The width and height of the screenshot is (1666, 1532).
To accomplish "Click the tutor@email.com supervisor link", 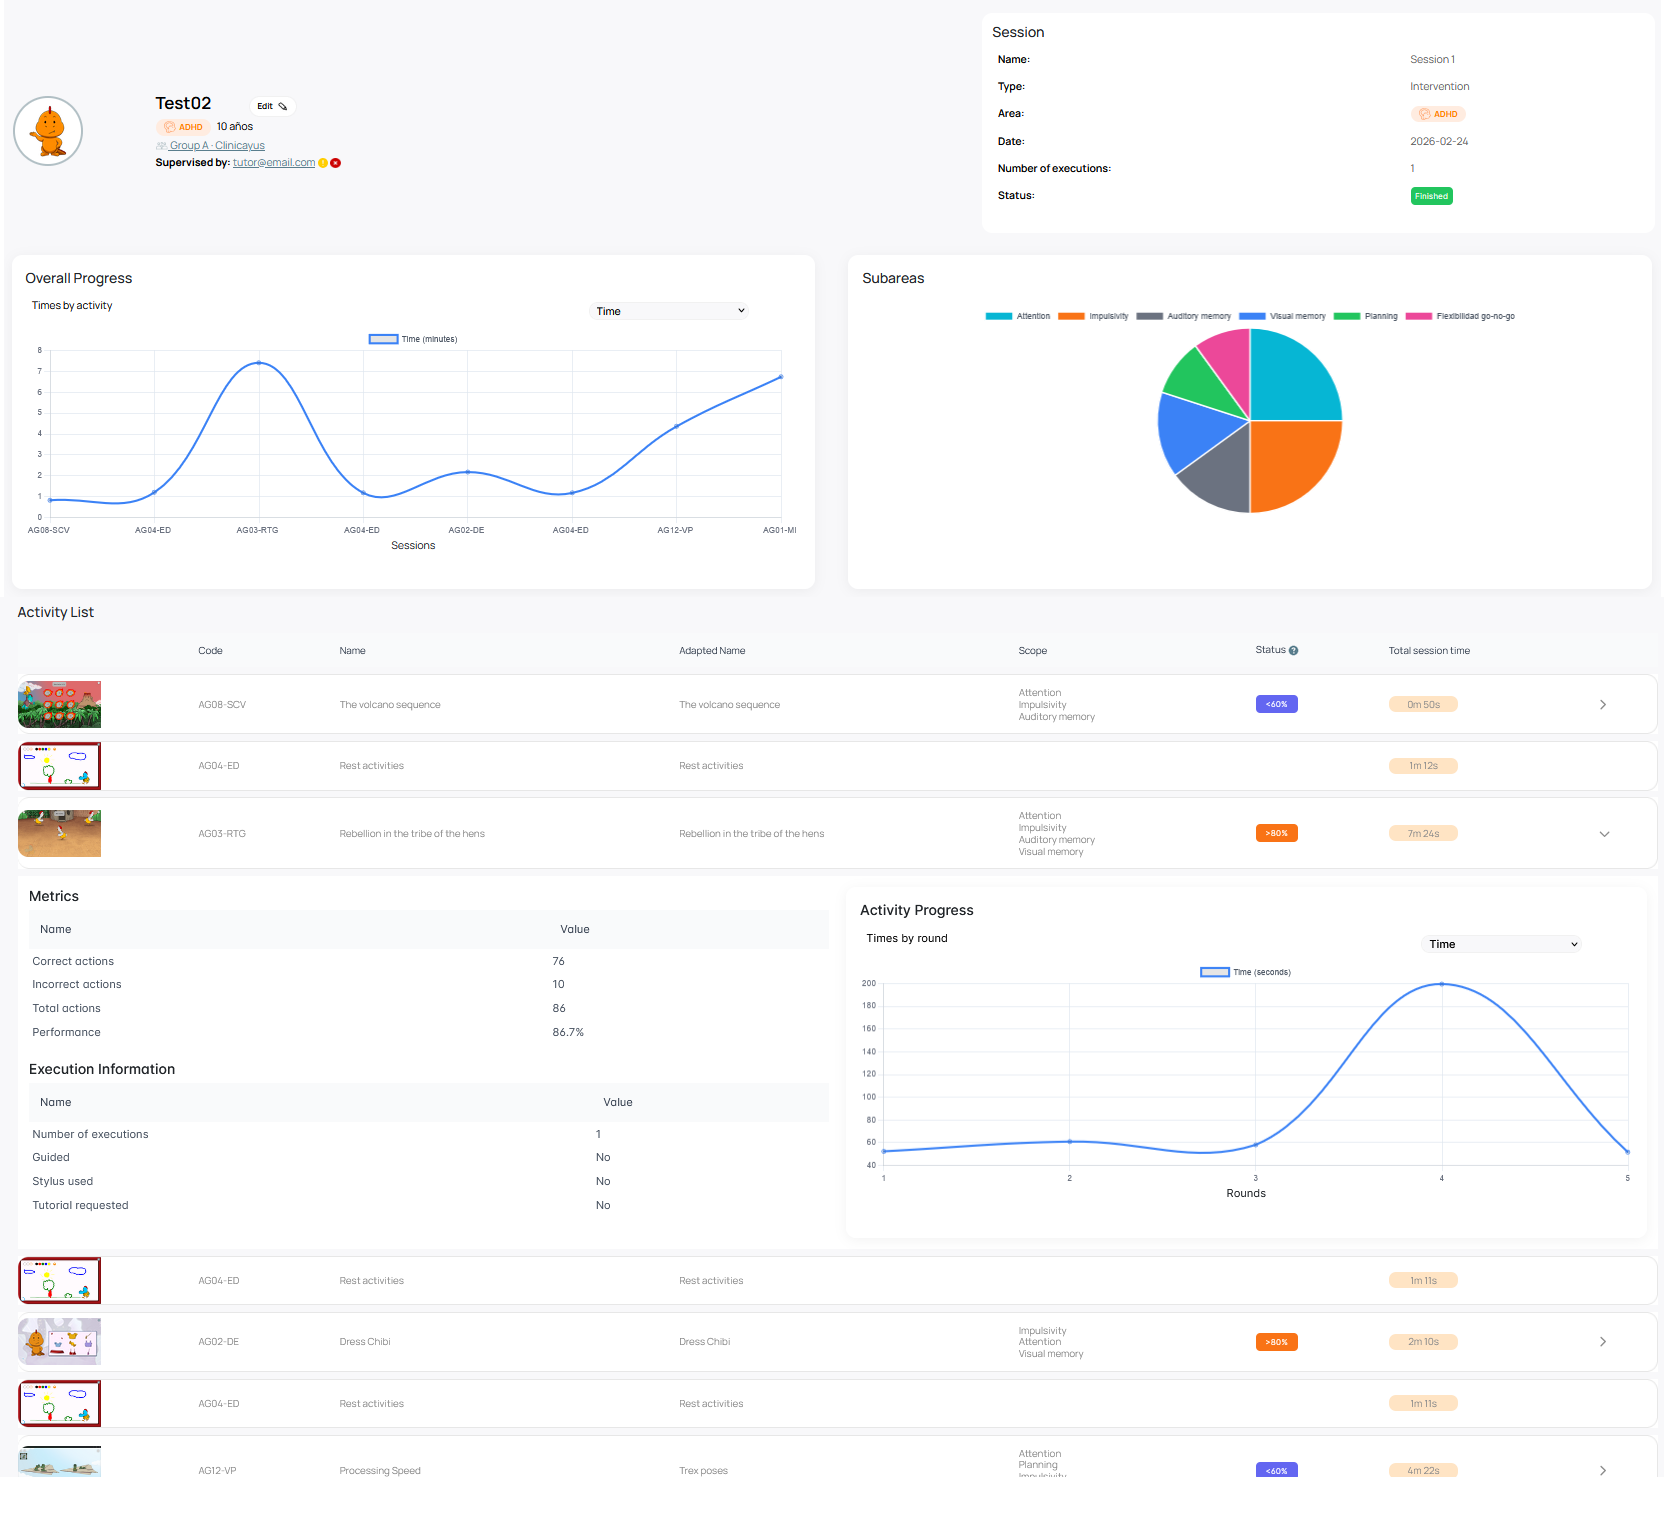I will tap(274, 163).
